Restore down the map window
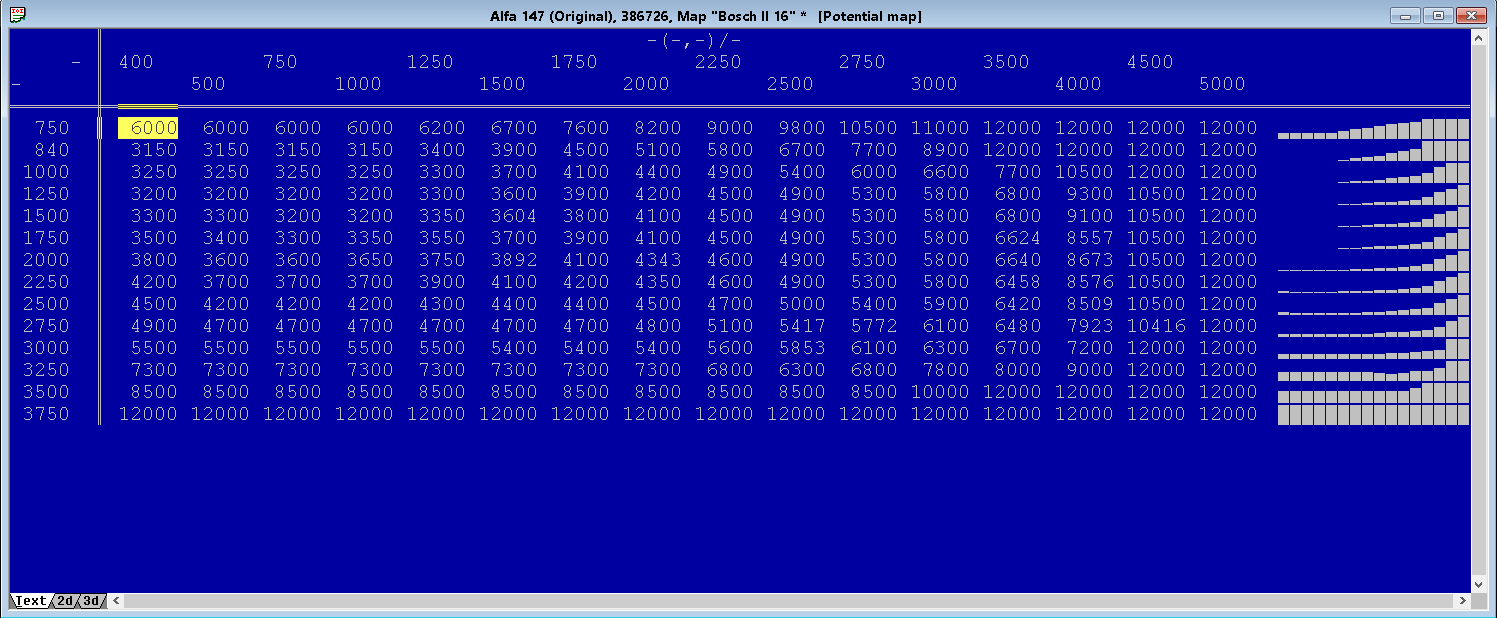1497x618 pixels. [x=1438, y=15]
